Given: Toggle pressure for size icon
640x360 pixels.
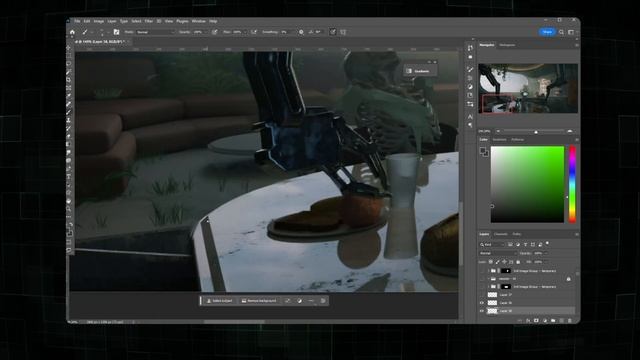Looking at the screenshot, I should point(333,32).
